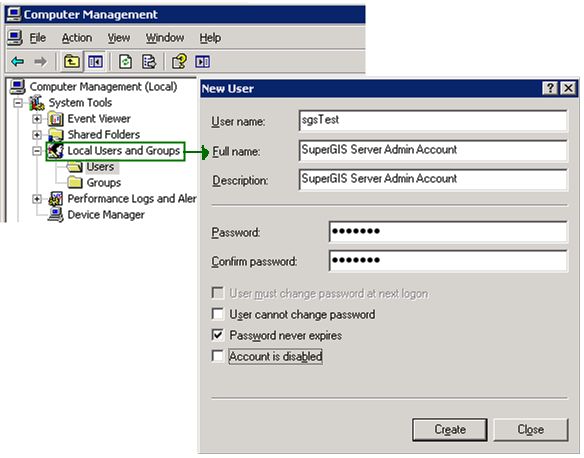Image resolution: width=584 pixels, height=458 pixels.
Task: Open the View menu
Action: pos(119,38)
